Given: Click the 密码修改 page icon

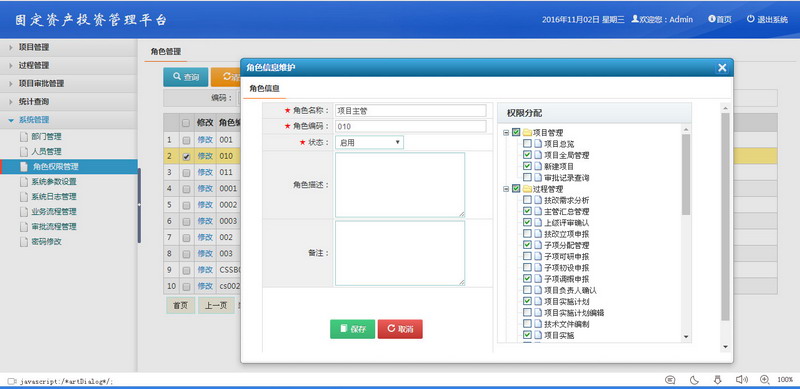Looking at the screenshot, I should (23, 241).
